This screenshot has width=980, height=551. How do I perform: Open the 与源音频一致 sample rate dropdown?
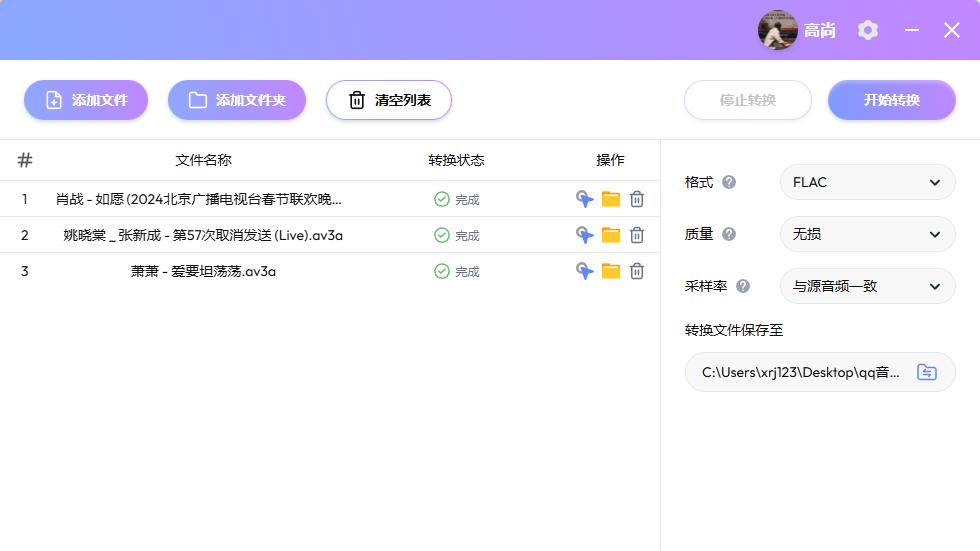pyautogui.click(x=868, y=286)
